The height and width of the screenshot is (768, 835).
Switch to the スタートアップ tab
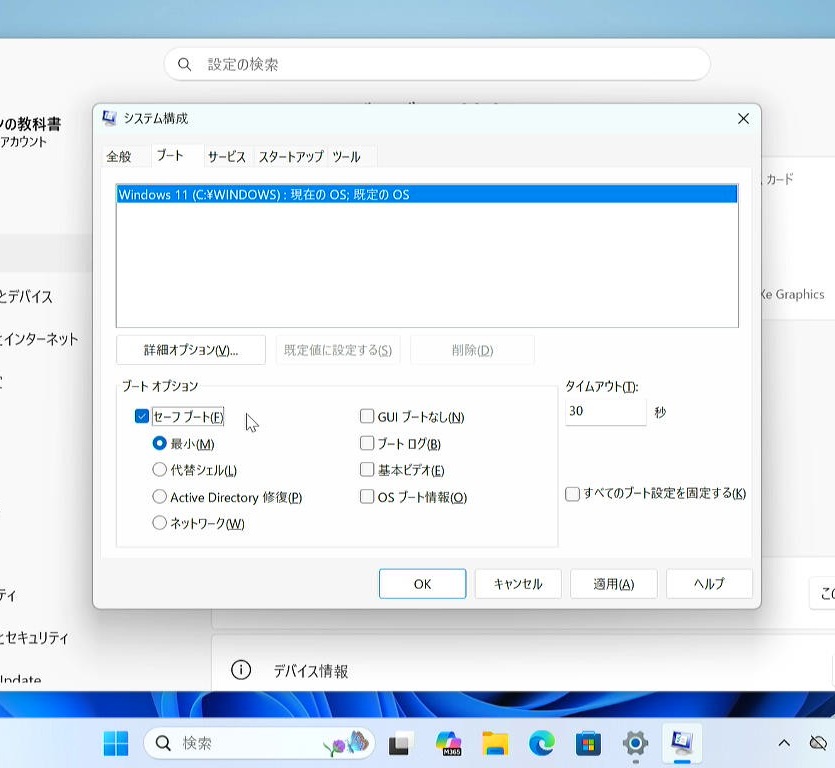pos(291,157)
